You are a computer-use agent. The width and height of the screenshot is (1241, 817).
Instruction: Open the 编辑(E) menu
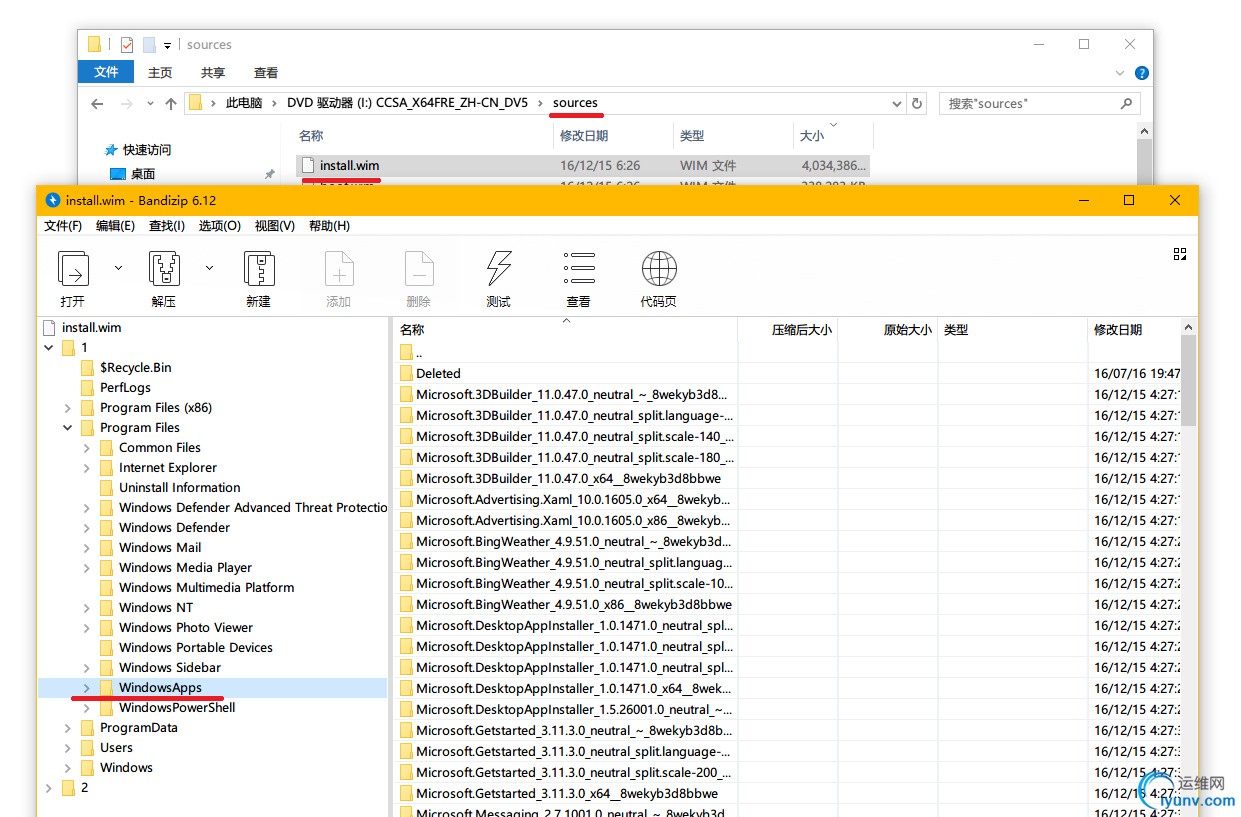(115, 226)
